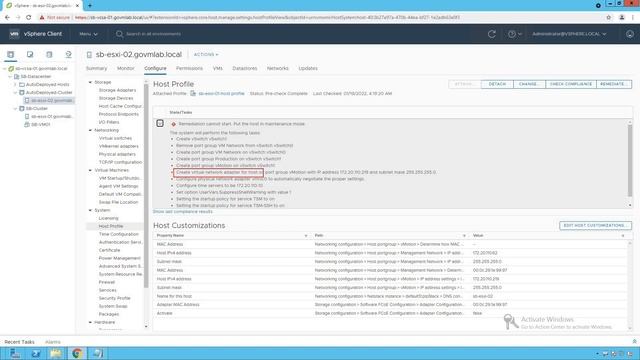The height and width of the screenshot is (360, 640).
Task: Click the VMware vm logo in the header
Action: 14,34
